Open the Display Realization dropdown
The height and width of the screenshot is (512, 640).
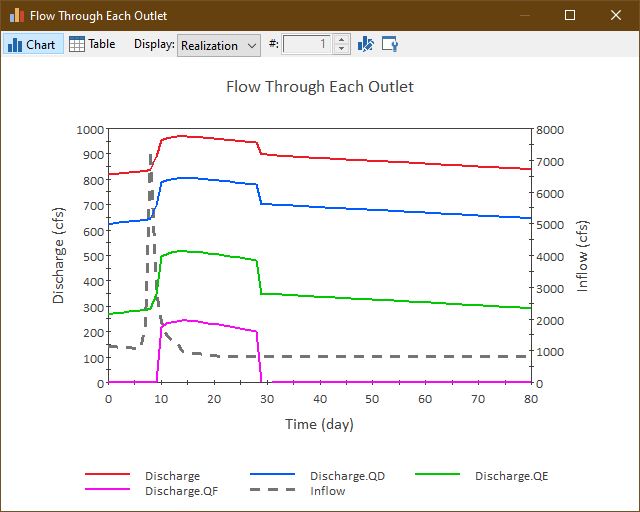click(219, 45)
